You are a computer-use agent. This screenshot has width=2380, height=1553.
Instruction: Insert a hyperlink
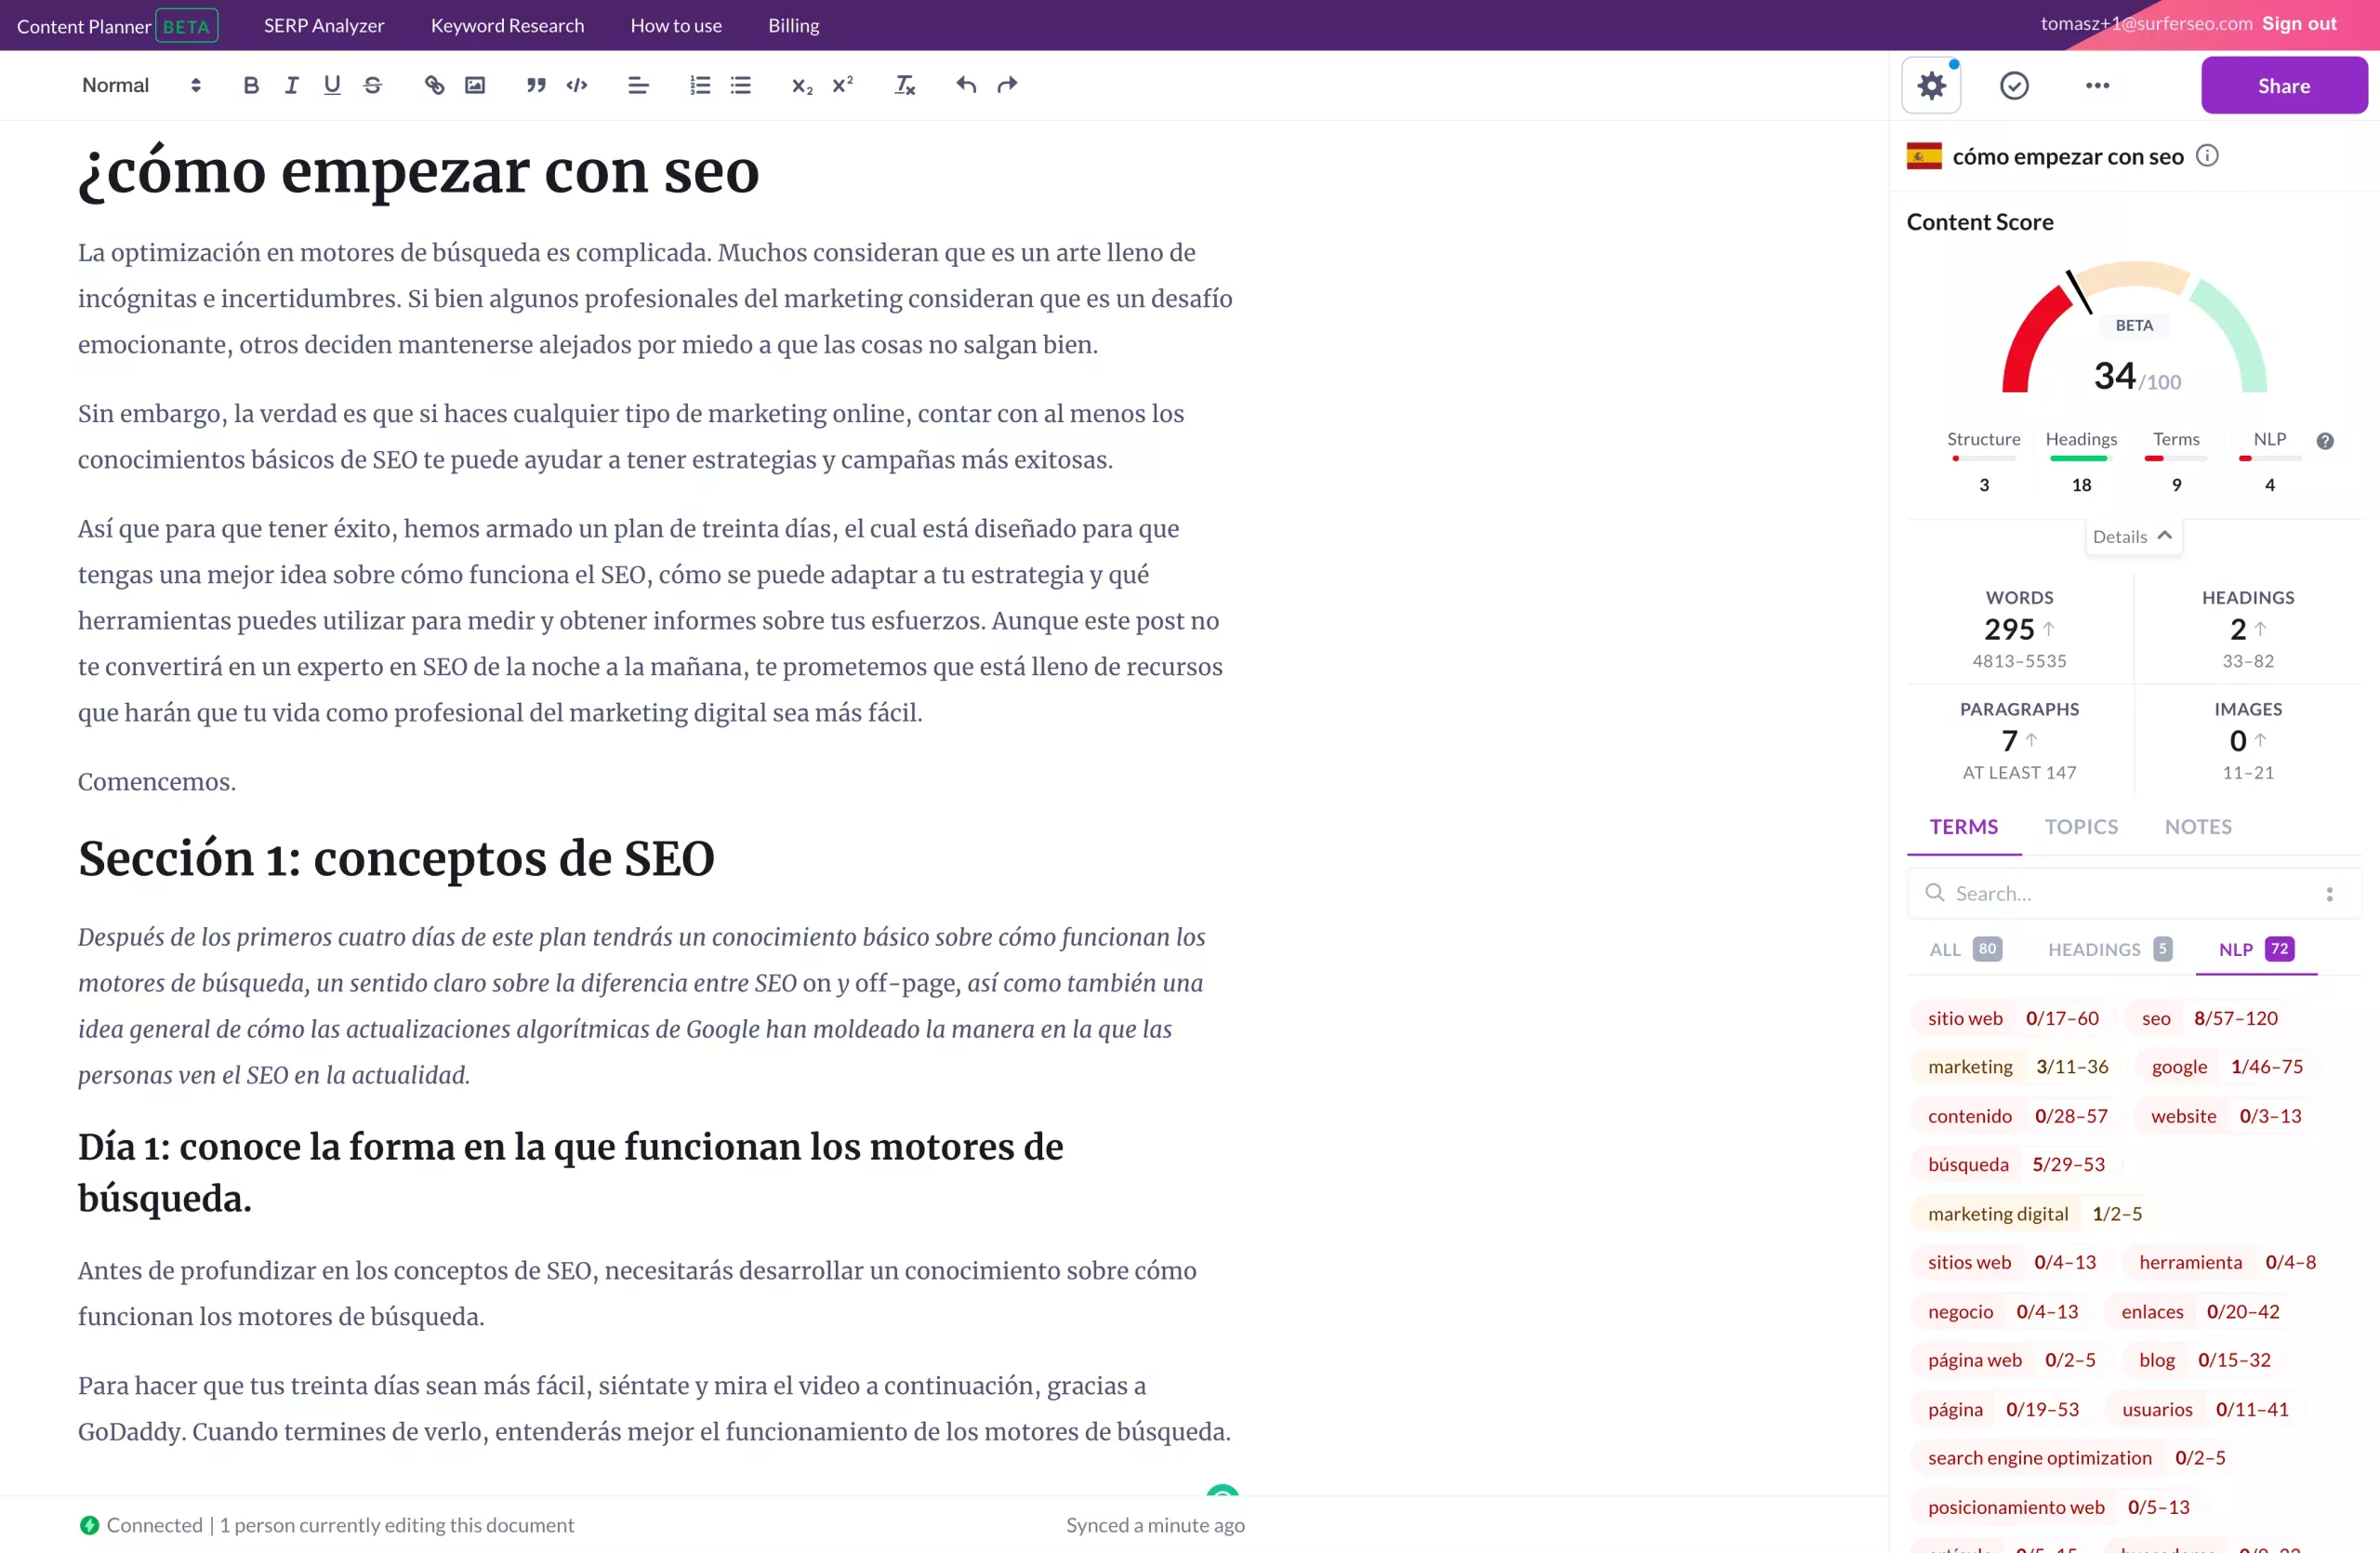coord(434,85)
